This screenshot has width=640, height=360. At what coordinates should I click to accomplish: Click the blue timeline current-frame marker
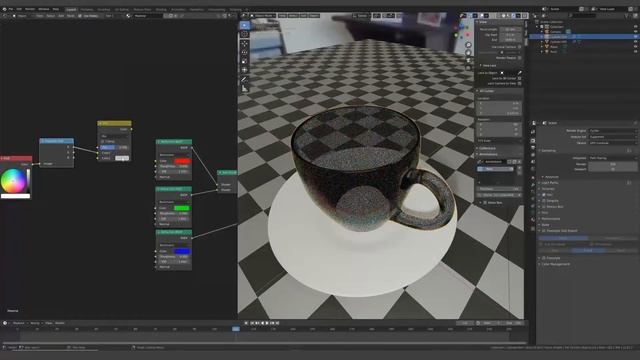coord(236,329)
